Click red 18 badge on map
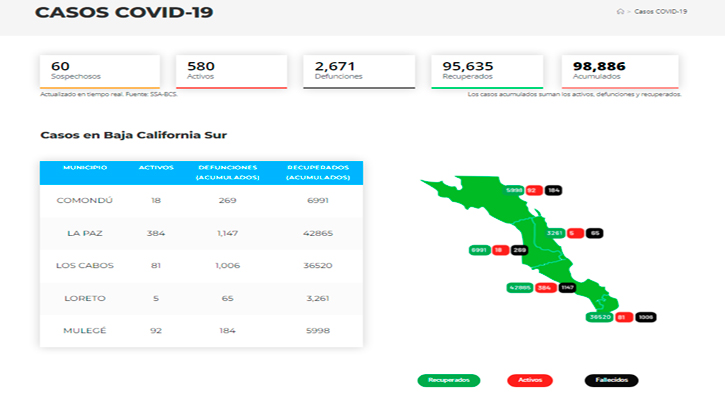This screenshot has height=400, width=725. pos(500,250)
